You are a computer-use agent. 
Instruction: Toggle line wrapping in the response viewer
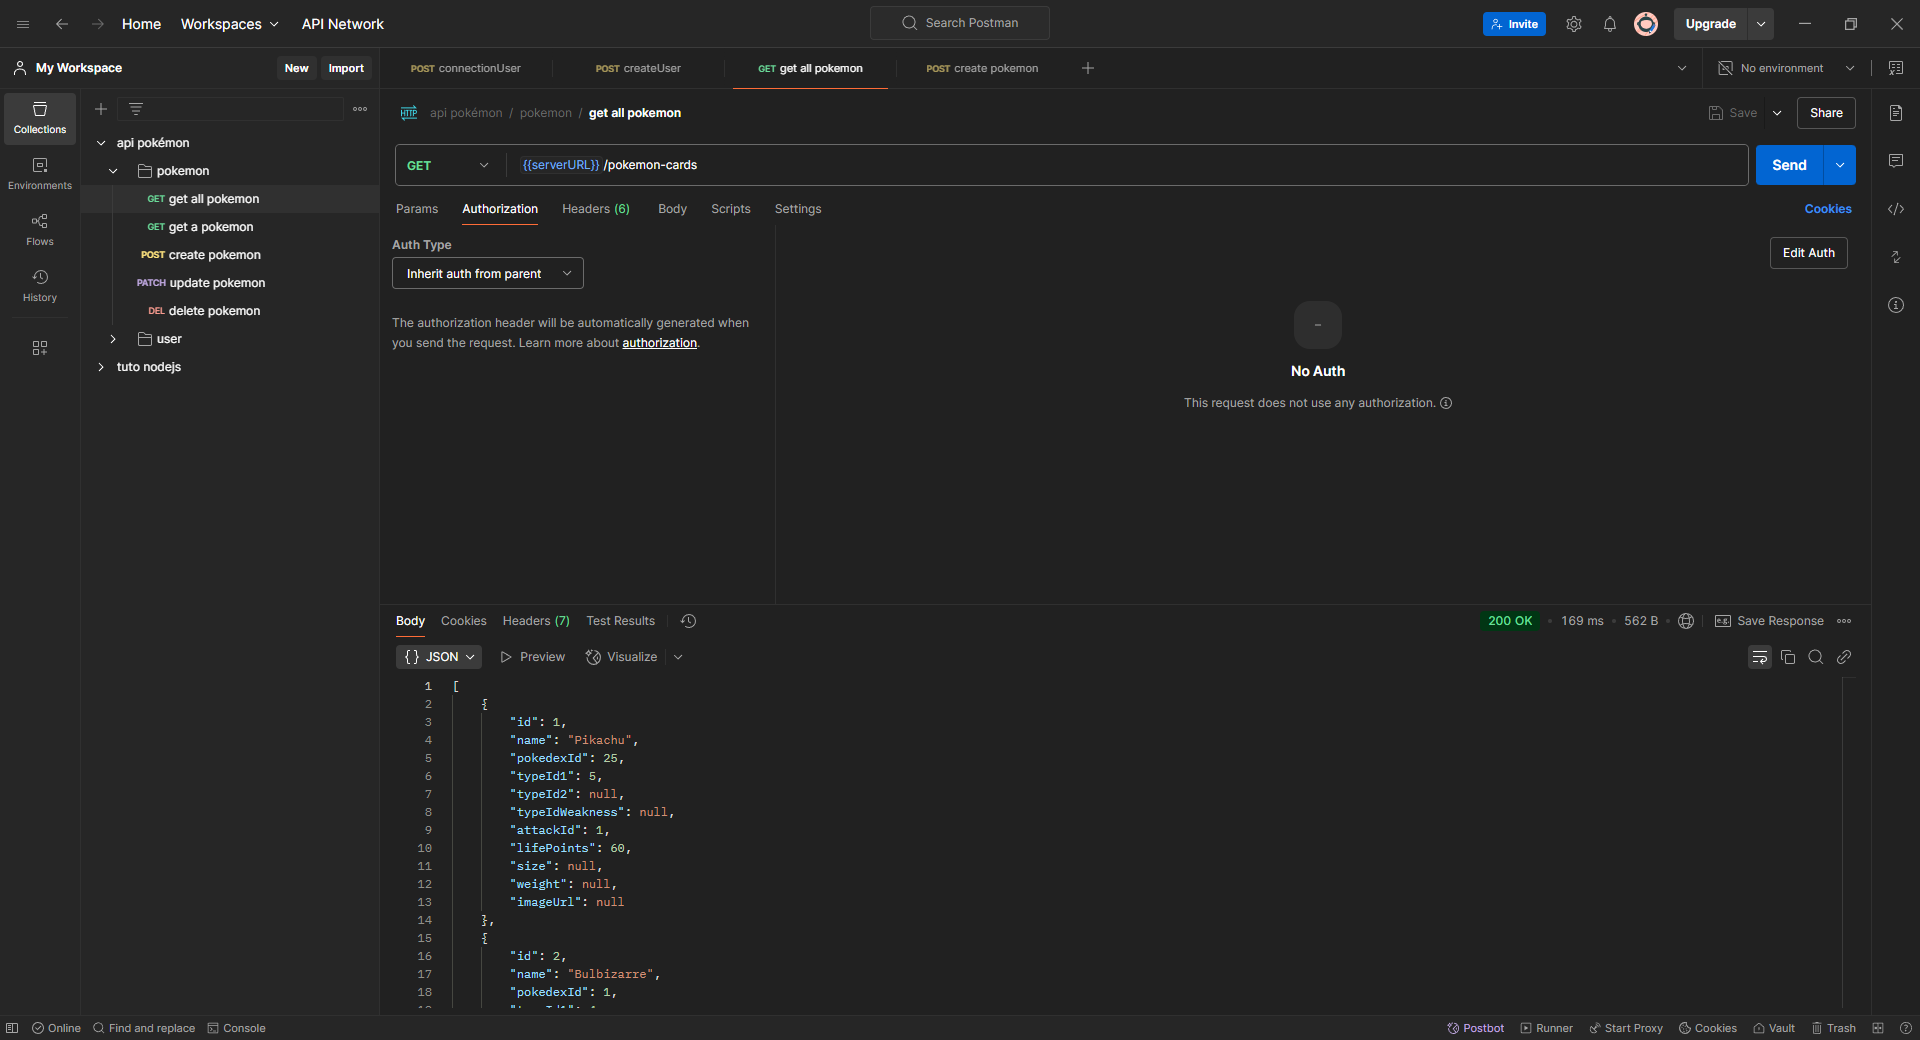click(x=1760, y=657)
